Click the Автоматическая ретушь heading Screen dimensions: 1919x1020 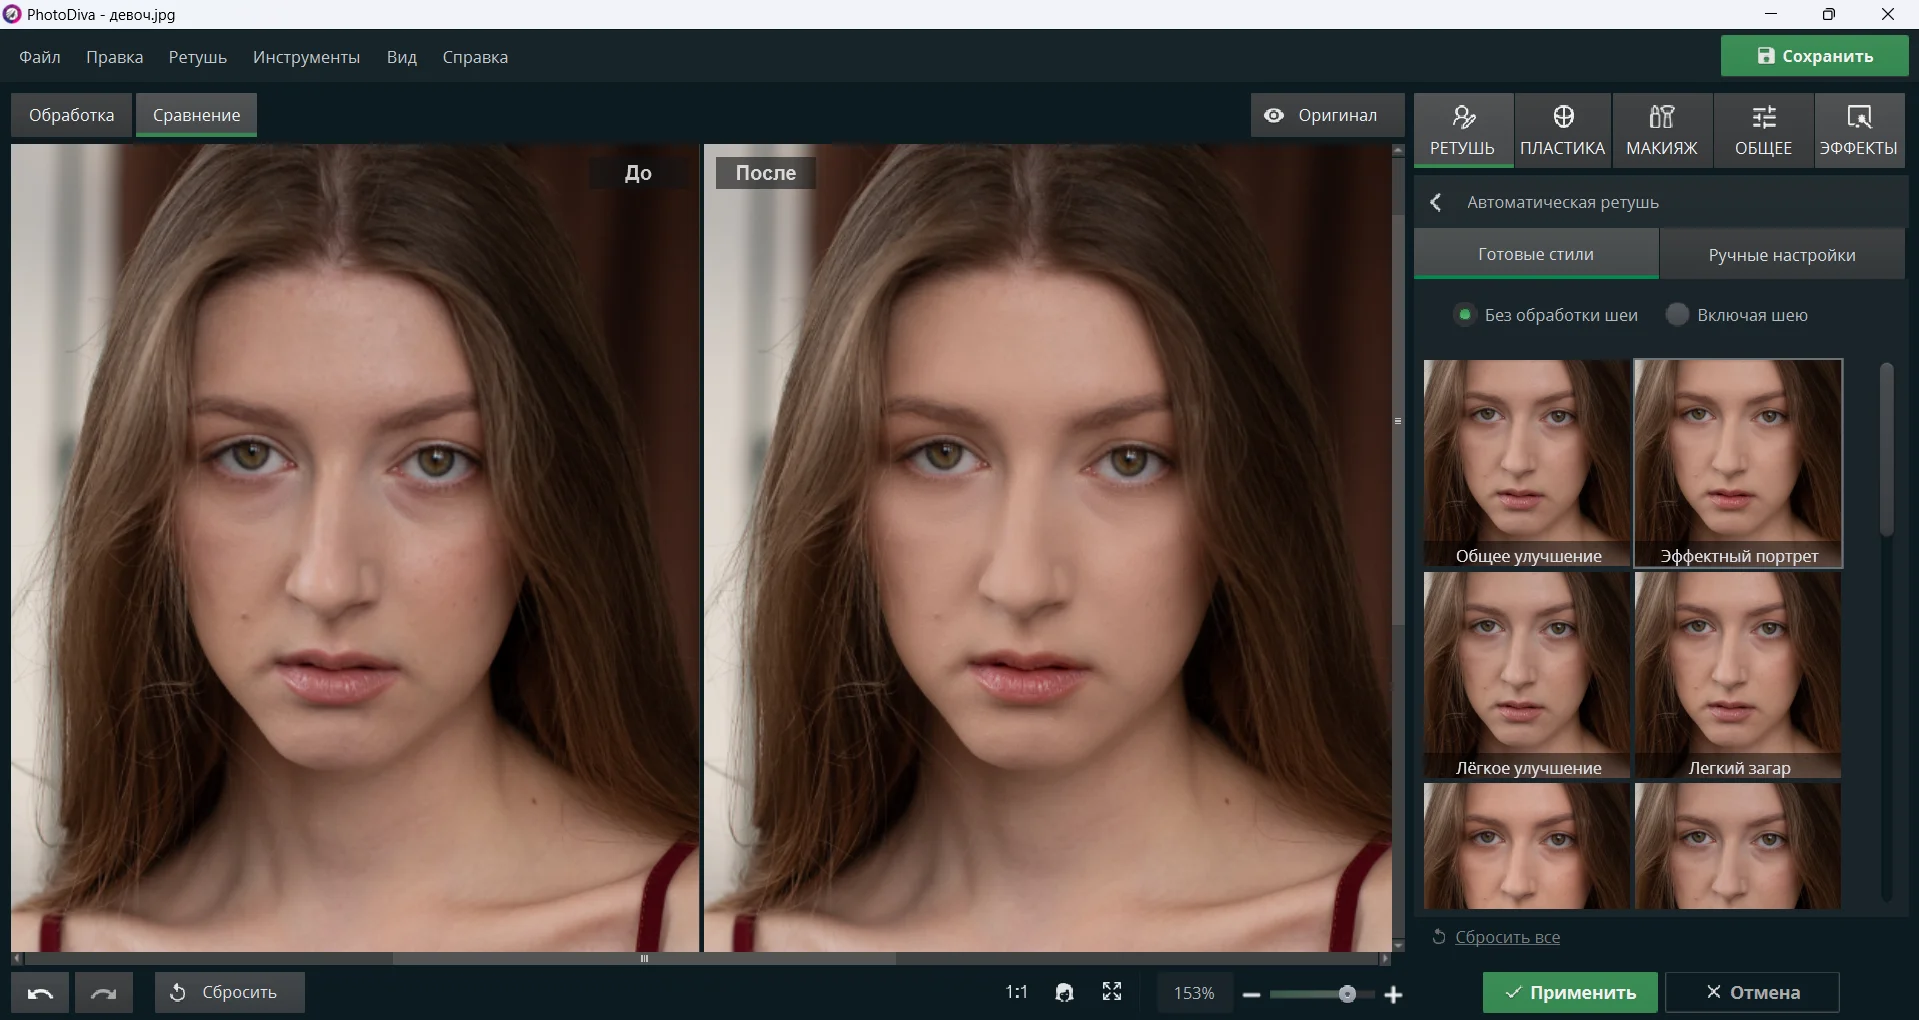tap(1563, 202)
